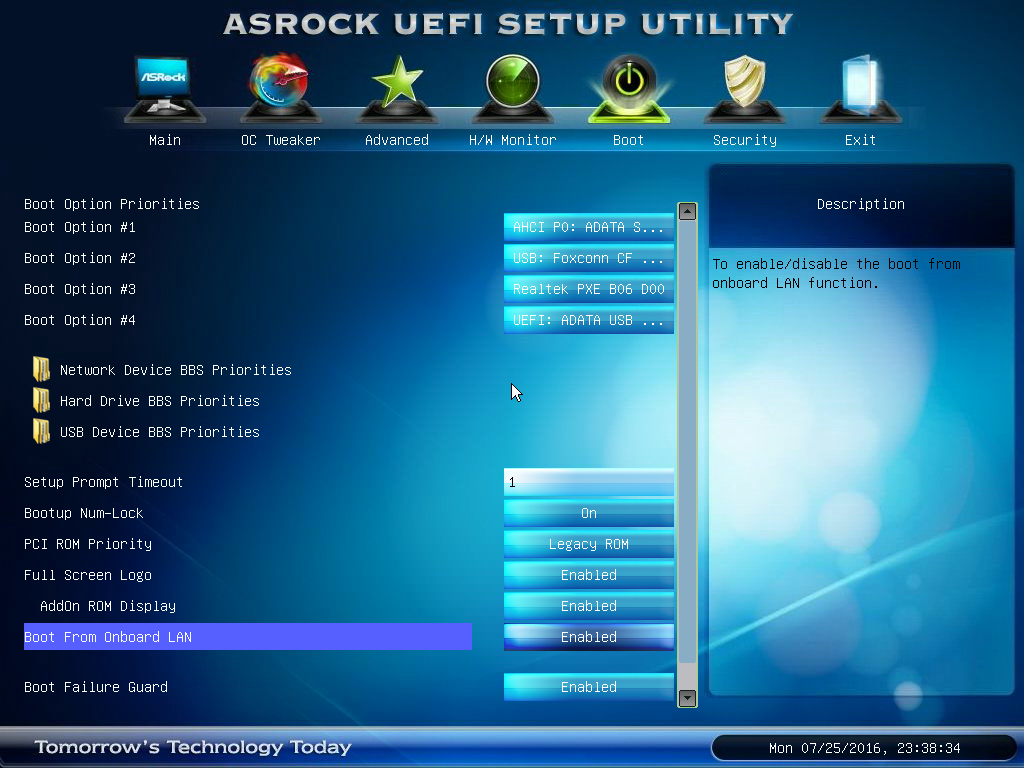Open Network Device BBS Priorities folder icon
1024x768 pixels.
41,369
